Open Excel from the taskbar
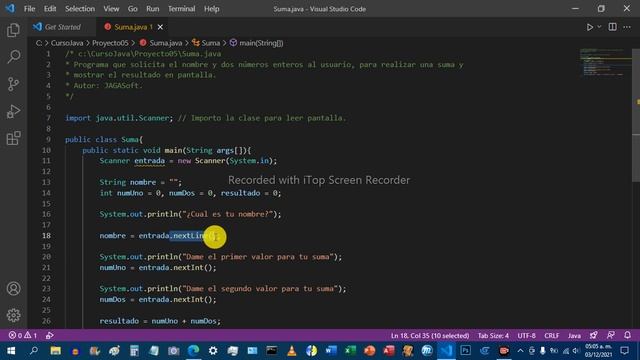 350,351
